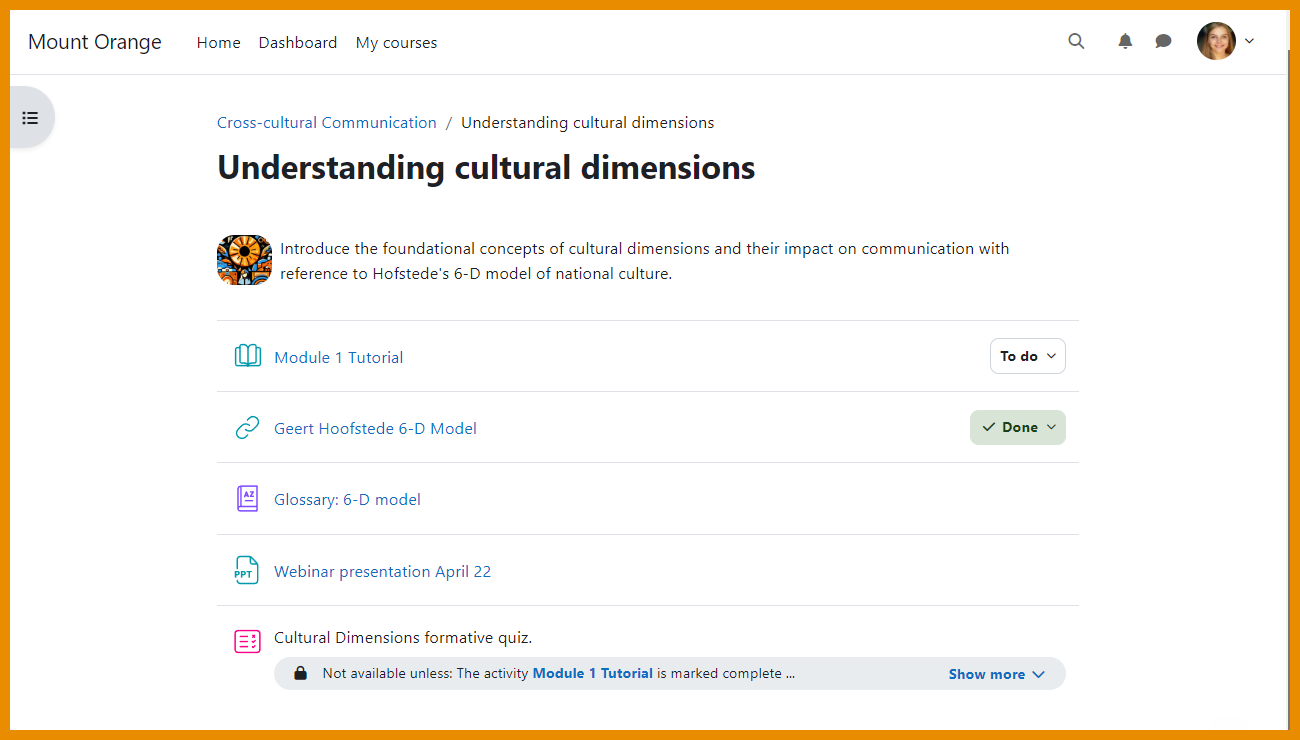Open user menu via profile avatar

pyautogui.click(x=1216, y=41)
